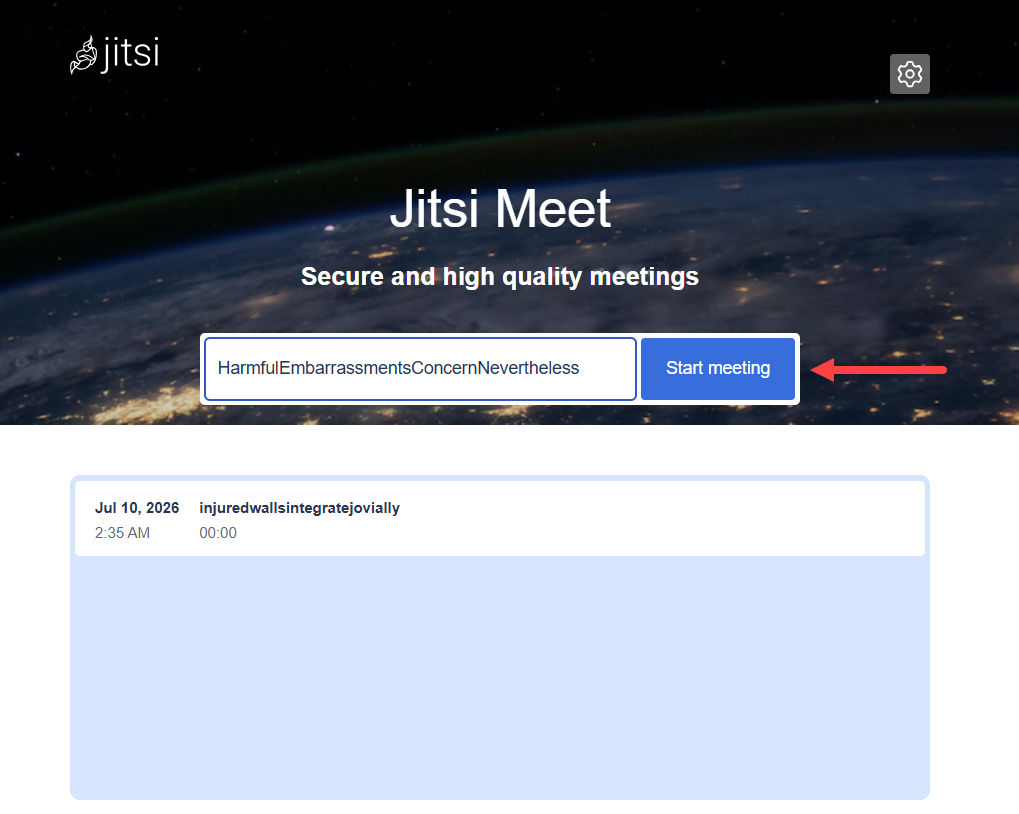Click the Start meeting button
The height and width of the screenshot is (814, 1019).
point(717,368)
